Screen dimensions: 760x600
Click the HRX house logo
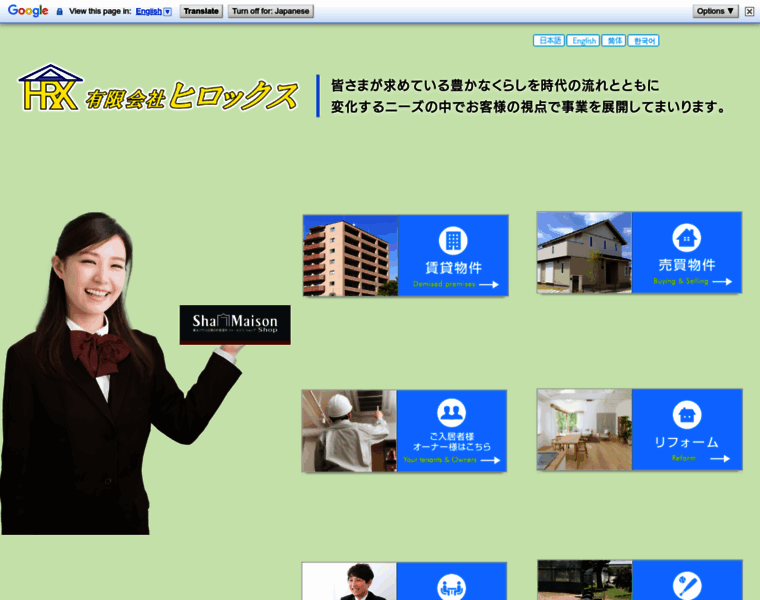click(50, 88)
